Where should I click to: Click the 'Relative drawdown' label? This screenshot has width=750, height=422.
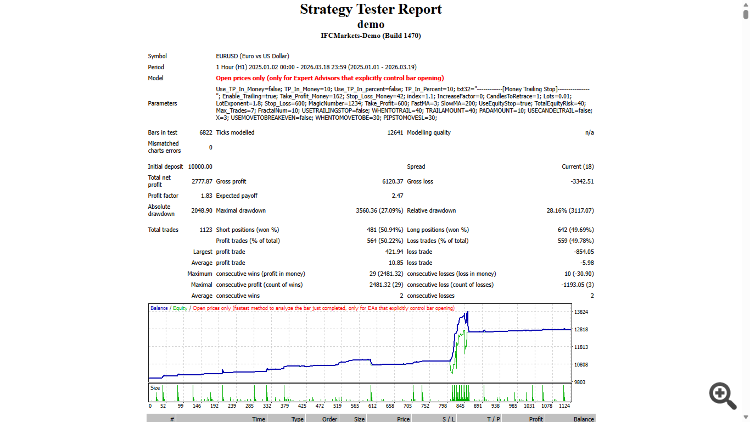(431, 211)
